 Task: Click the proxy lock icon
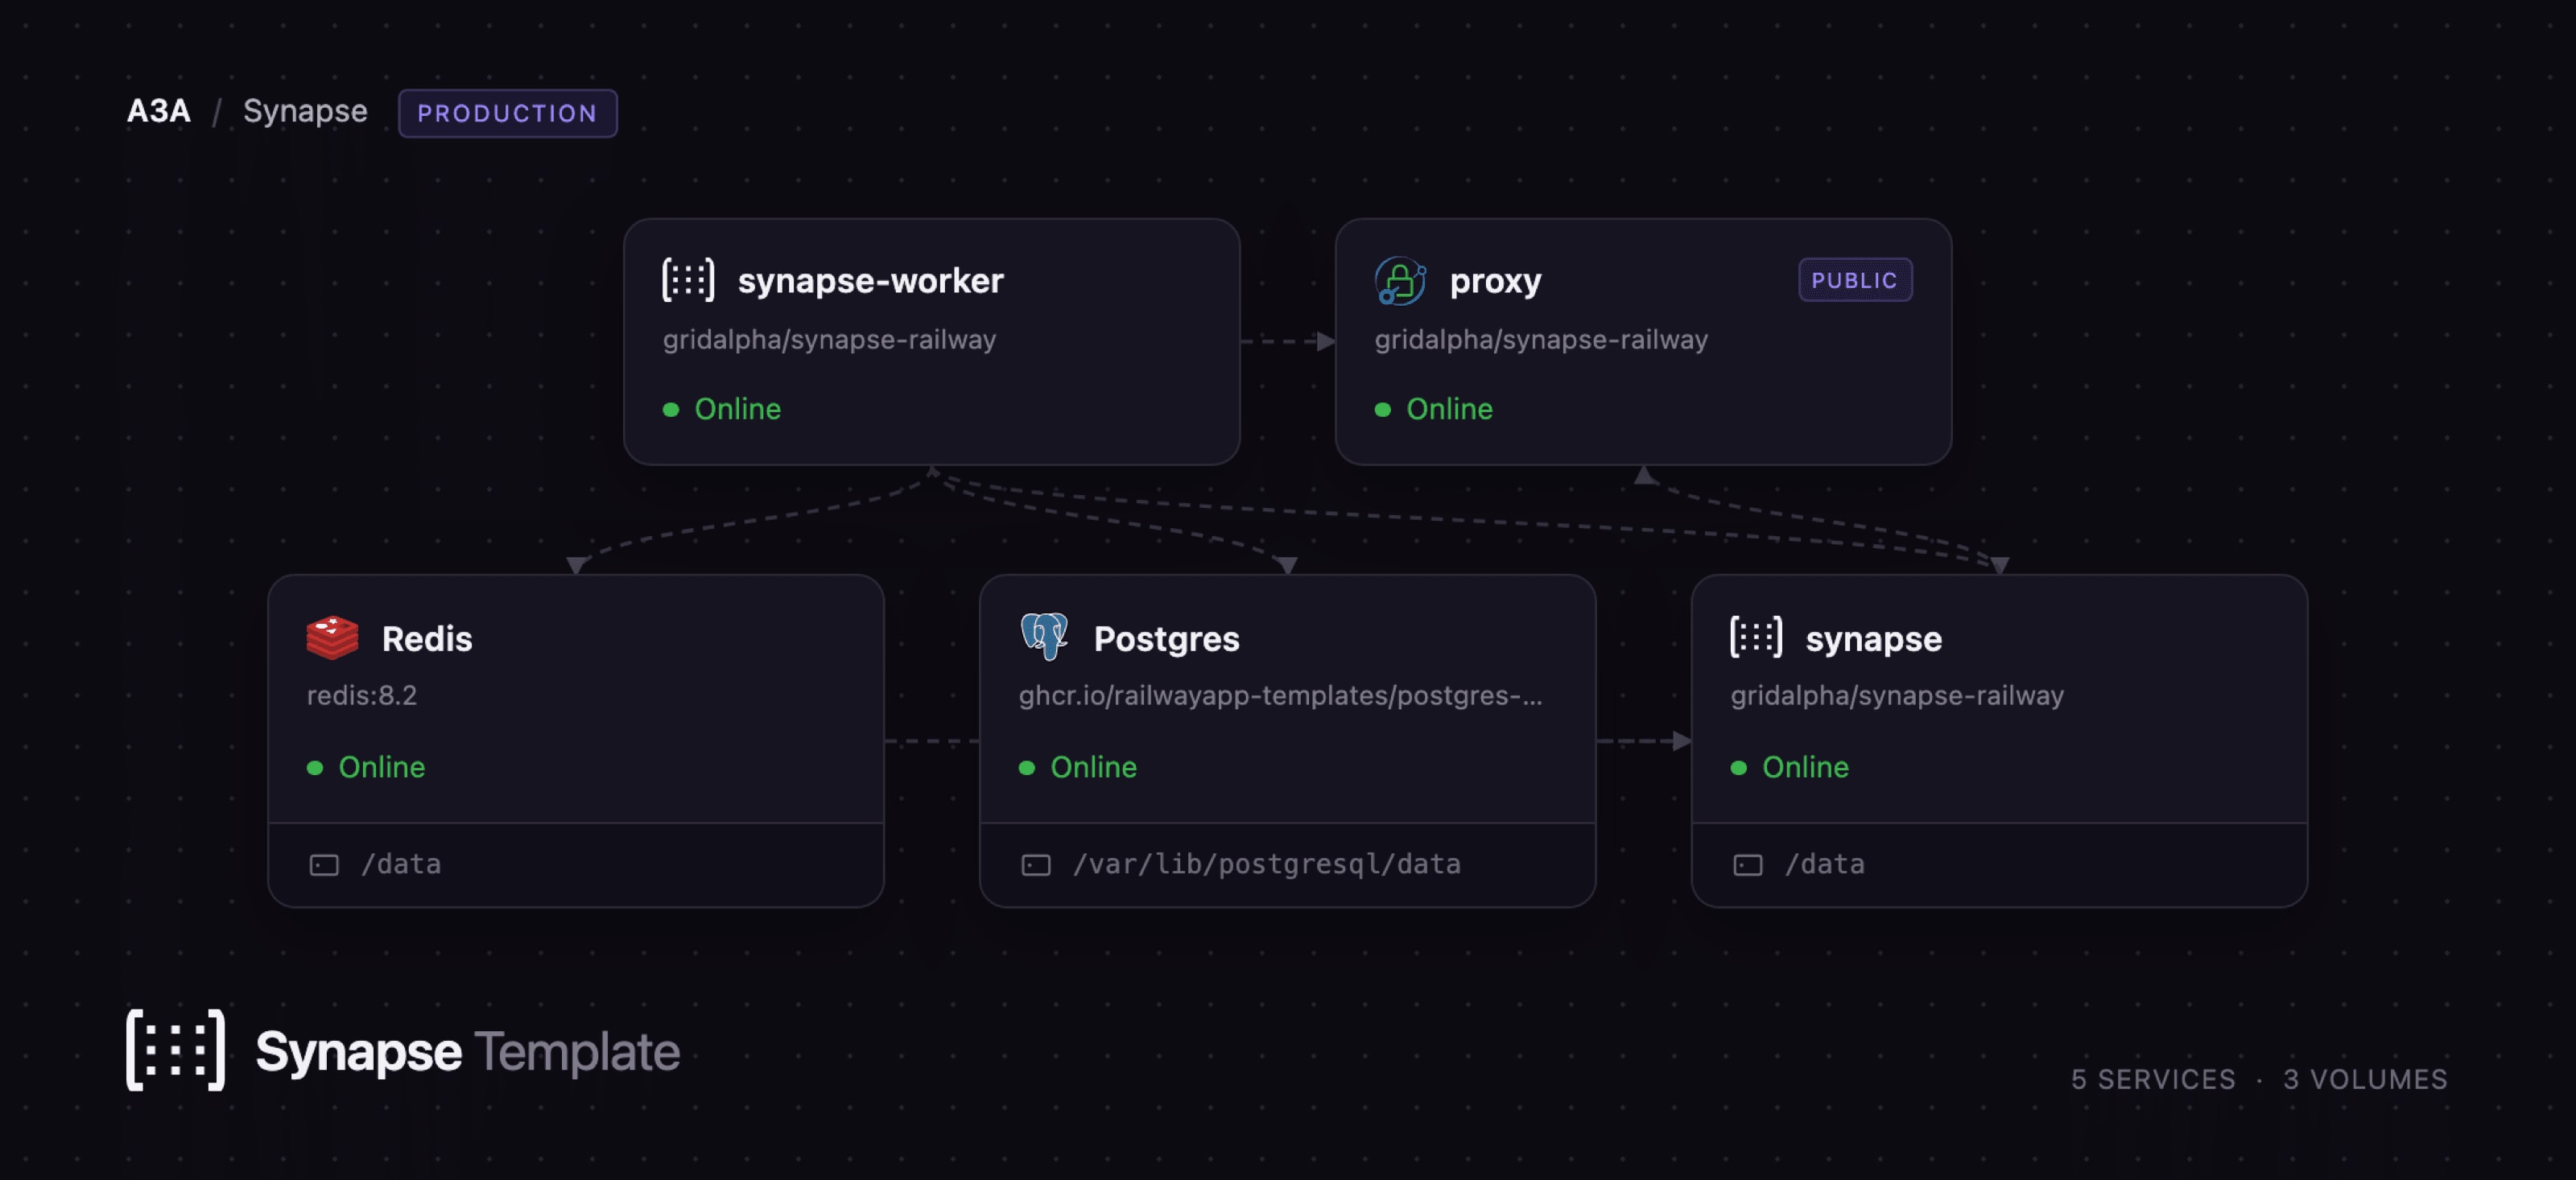1400,280
